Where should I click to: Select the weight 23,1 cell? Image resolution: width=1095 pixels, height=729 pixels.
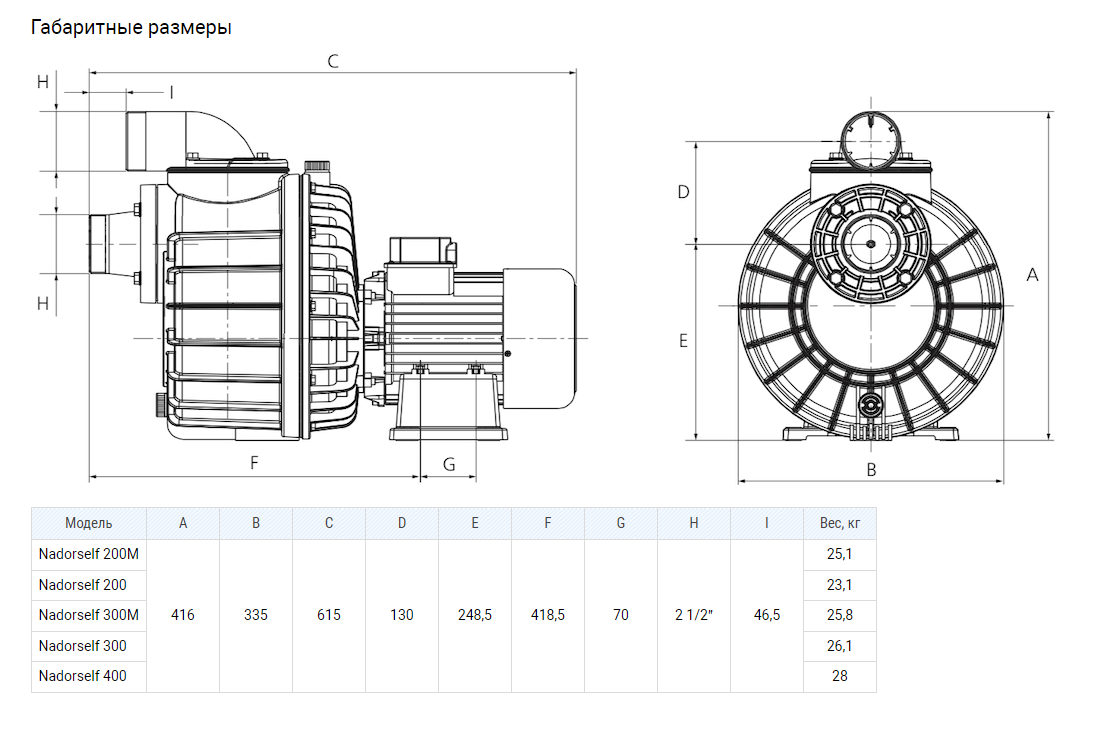(839, 584)
